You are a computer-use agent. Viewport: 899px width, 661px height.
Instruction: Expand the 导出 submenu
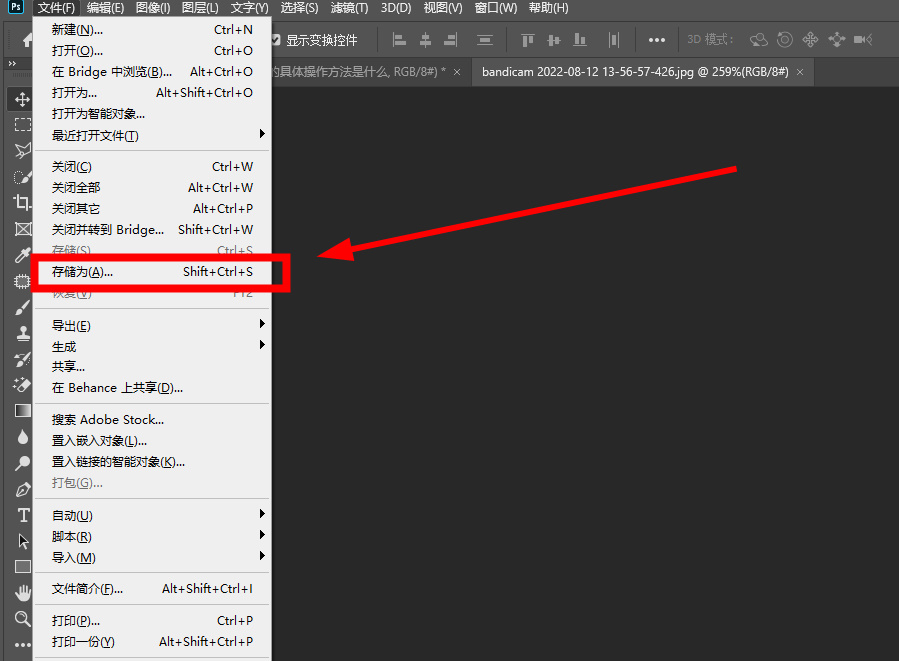pyautogui.click(x=150, y=326)
